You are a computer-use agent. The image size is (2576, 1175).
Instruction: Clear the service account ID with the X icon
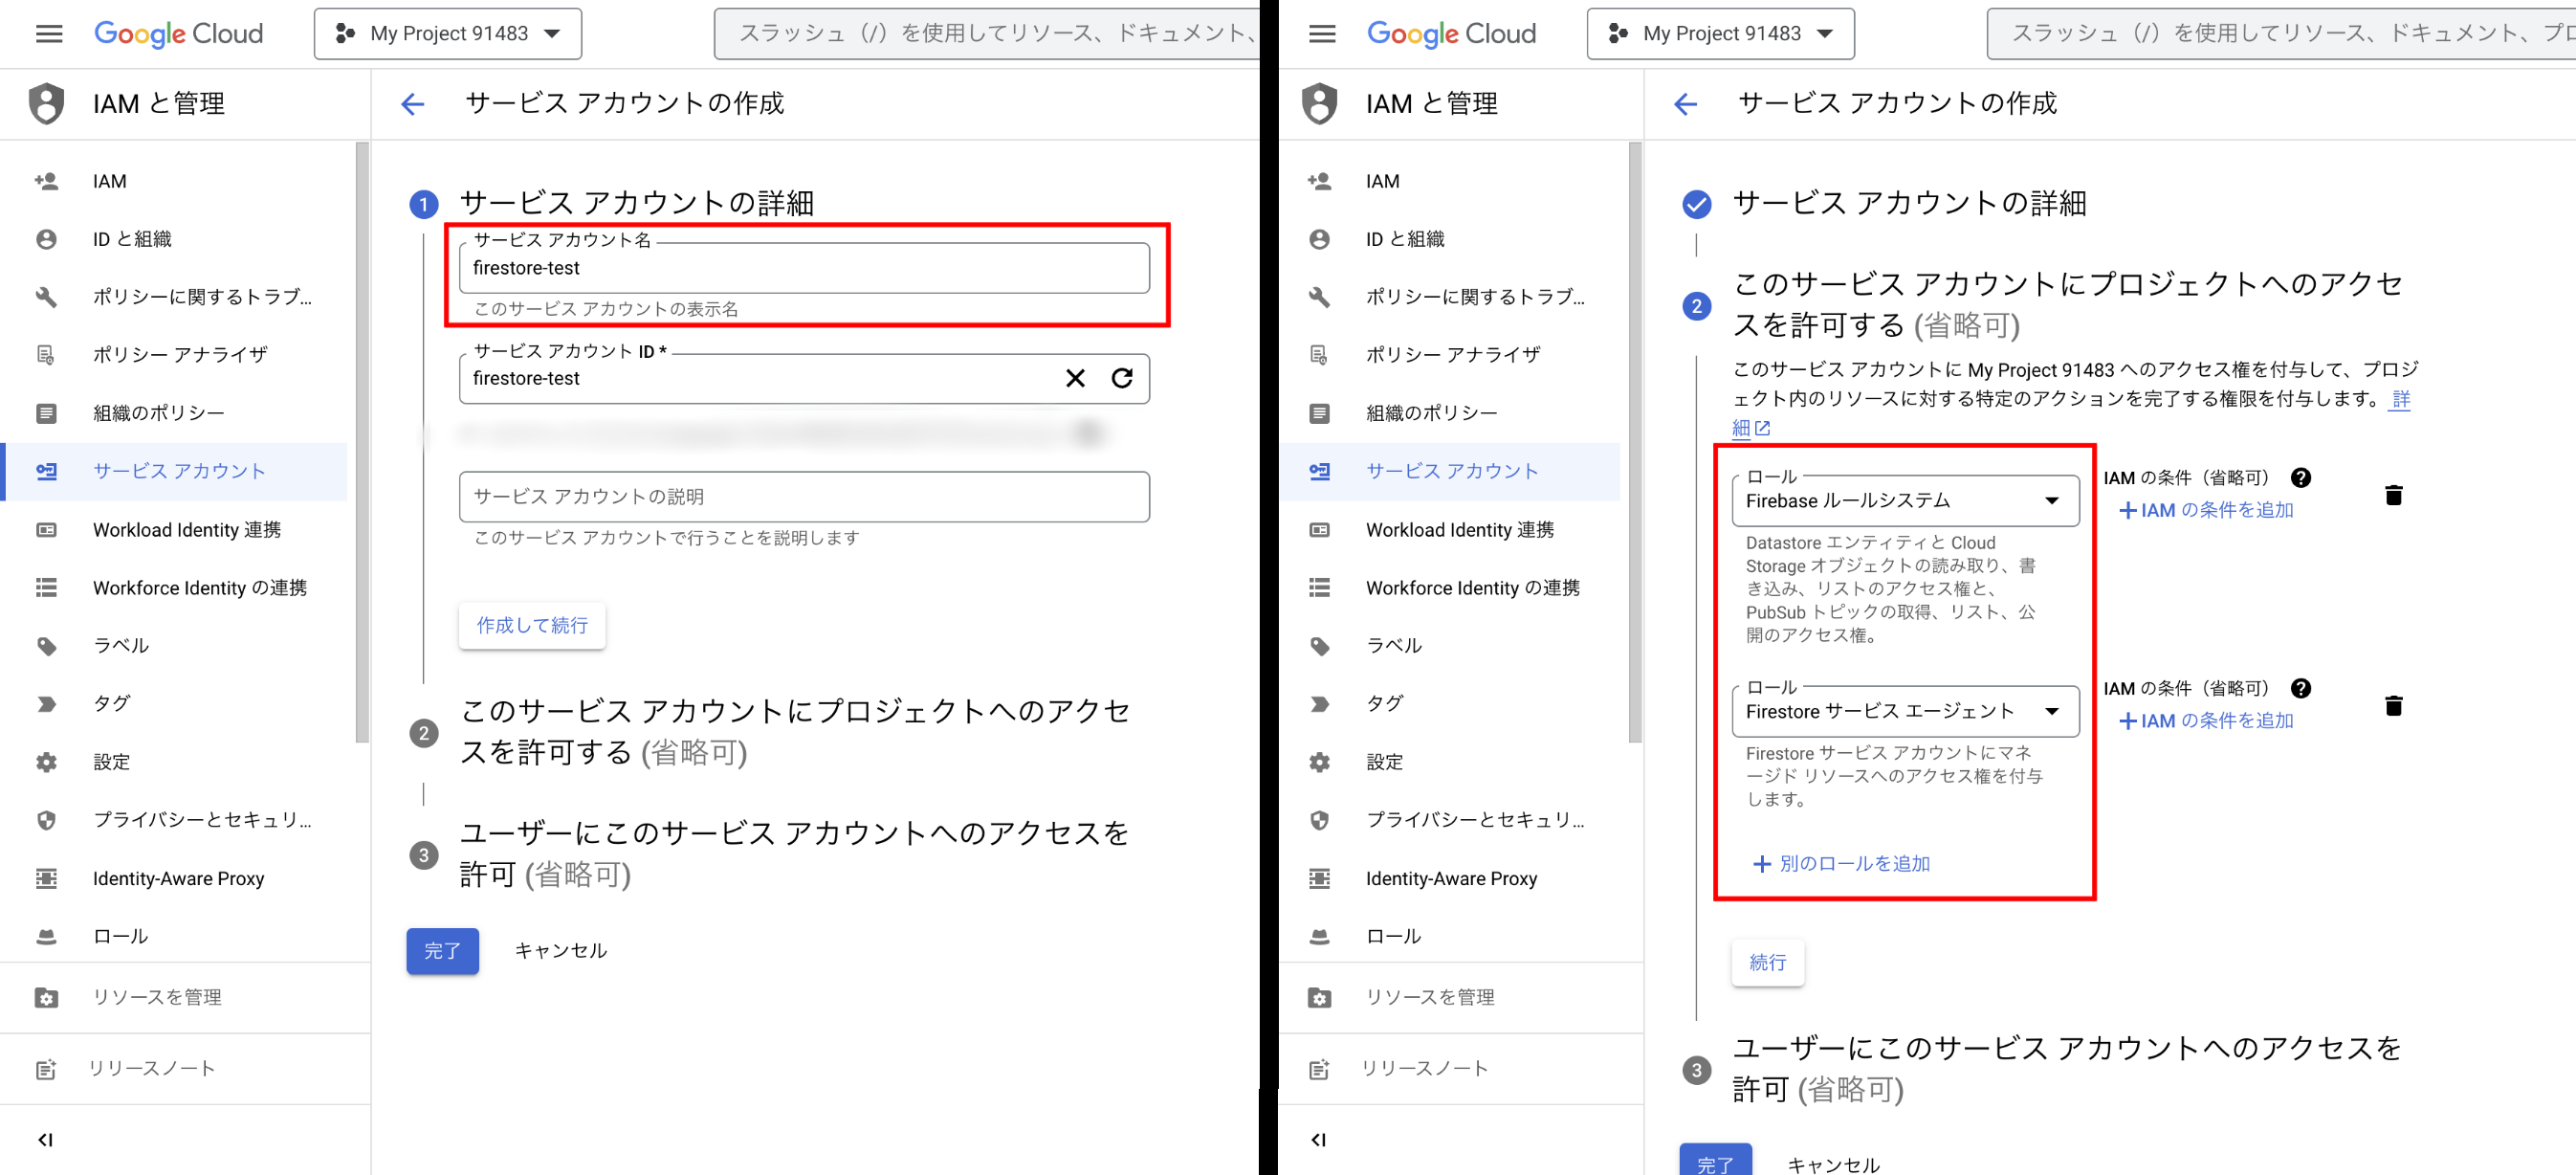point(1075,379)
